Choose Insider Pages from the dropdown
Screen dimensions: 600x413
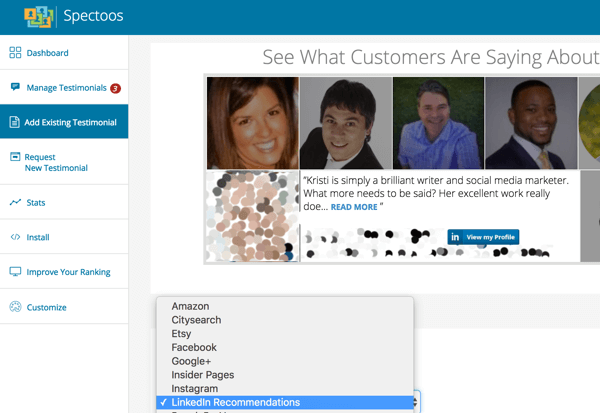tap(285, 375)
